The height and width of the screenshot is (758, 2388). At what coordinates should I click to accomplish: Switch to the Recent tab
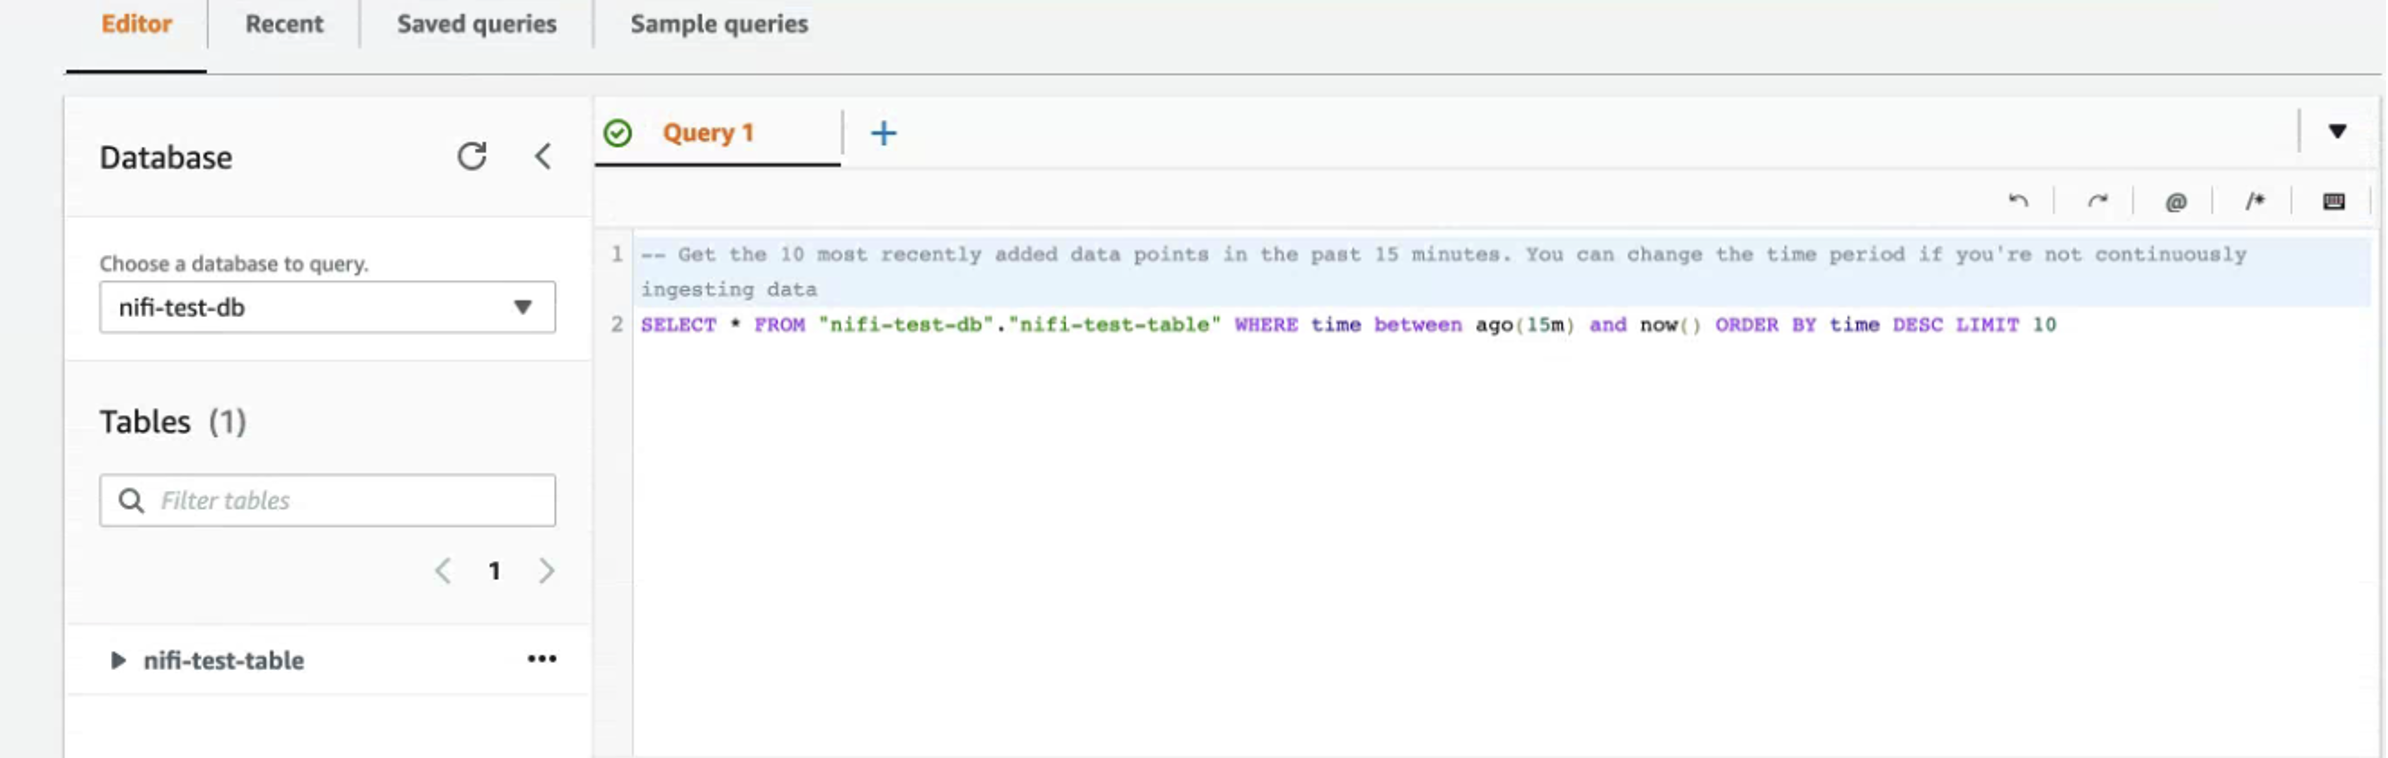click(284, 24)
